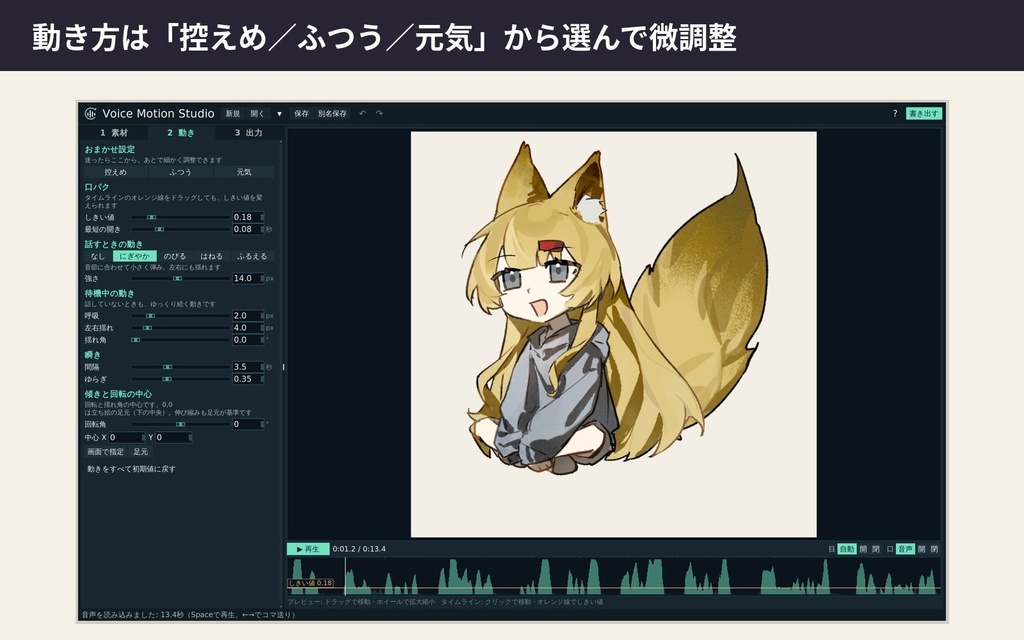1024x640 pixels.
Task: Click the 左右揺れ slider handle
Action: coord(148,328)
